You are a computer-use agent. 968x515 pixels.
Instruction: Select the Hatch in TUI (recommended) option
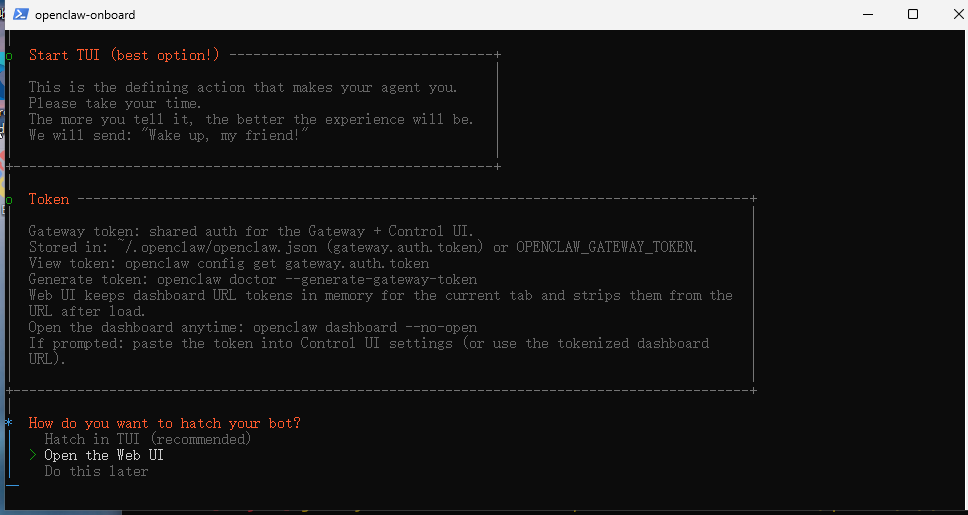point(147,439)
